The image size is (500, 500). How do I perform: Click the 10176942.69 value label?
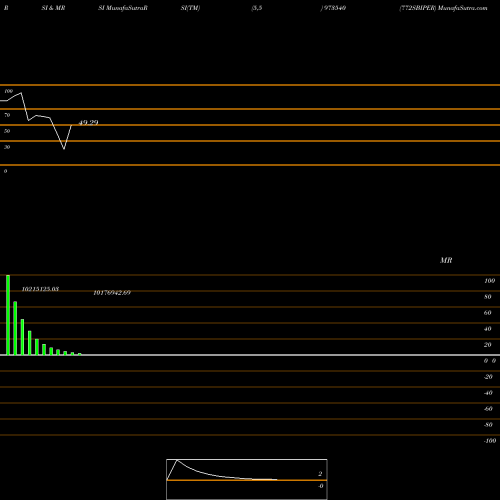click(x=112, y=293)
